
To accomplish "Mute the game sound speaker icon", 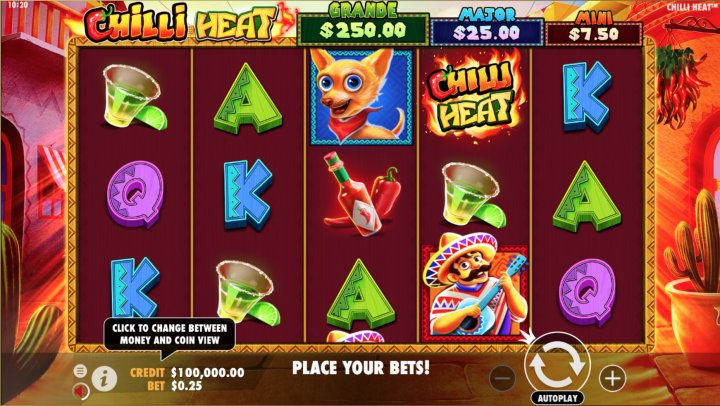I will [x=81, y=391].
